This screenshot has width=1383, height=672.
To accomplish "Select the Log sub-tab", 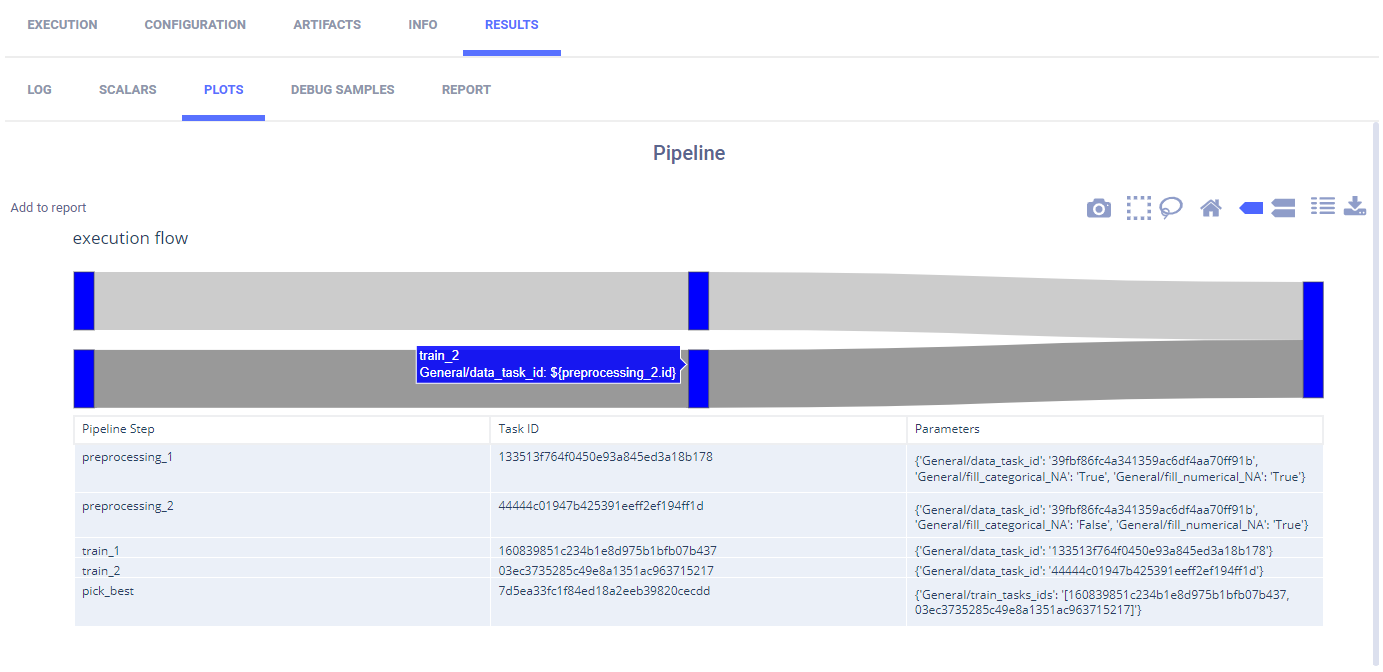I will point(39,90).
